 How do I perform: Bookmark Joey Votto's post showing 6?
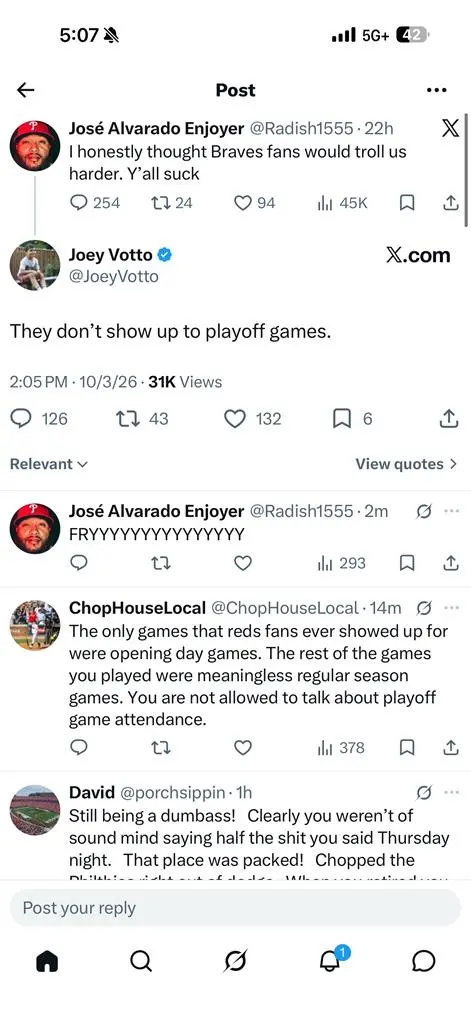tap(342, 419)
